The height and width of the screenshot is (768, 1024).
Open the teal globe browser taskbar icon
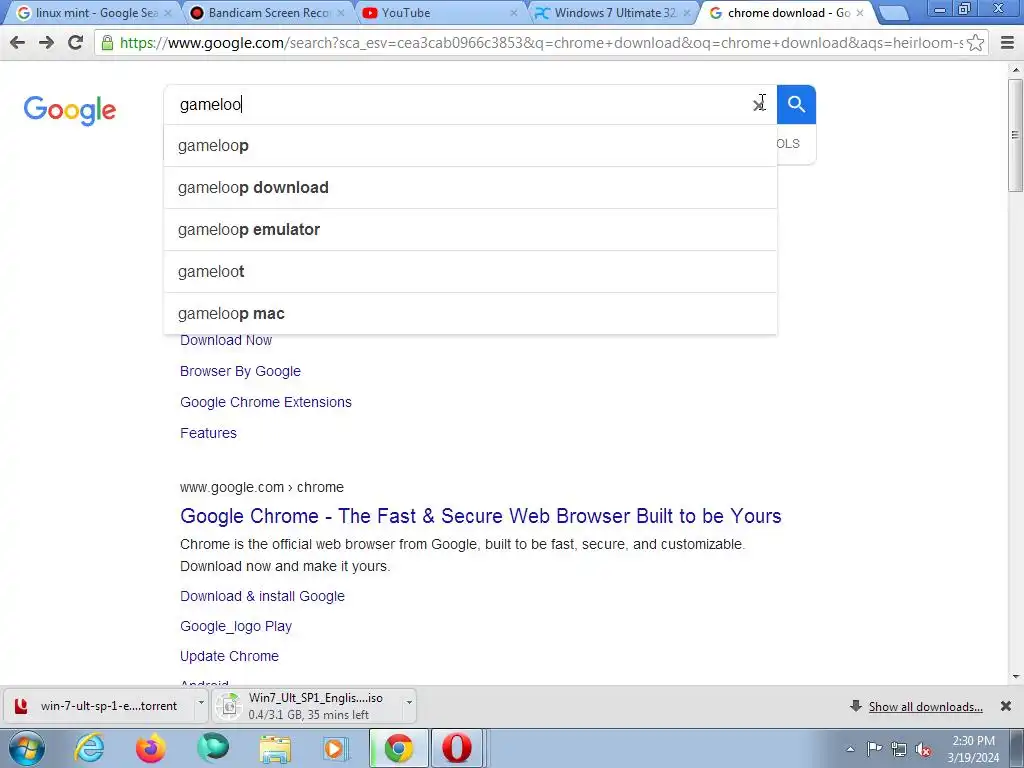click(213, 748)
